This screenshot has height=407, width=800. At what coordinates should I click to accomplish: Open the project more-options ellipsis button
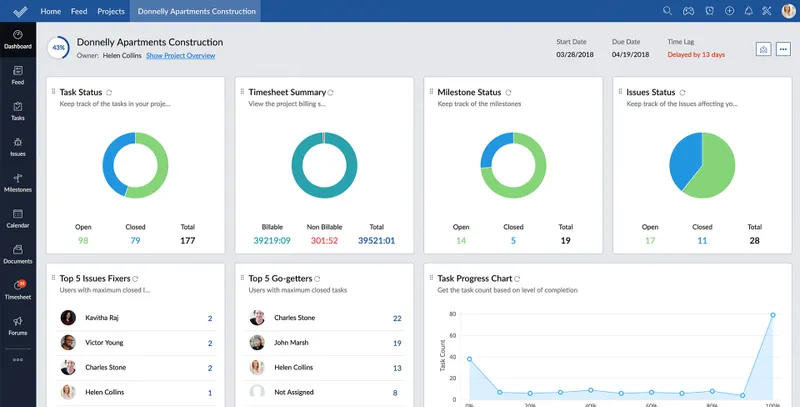point(784,49)
